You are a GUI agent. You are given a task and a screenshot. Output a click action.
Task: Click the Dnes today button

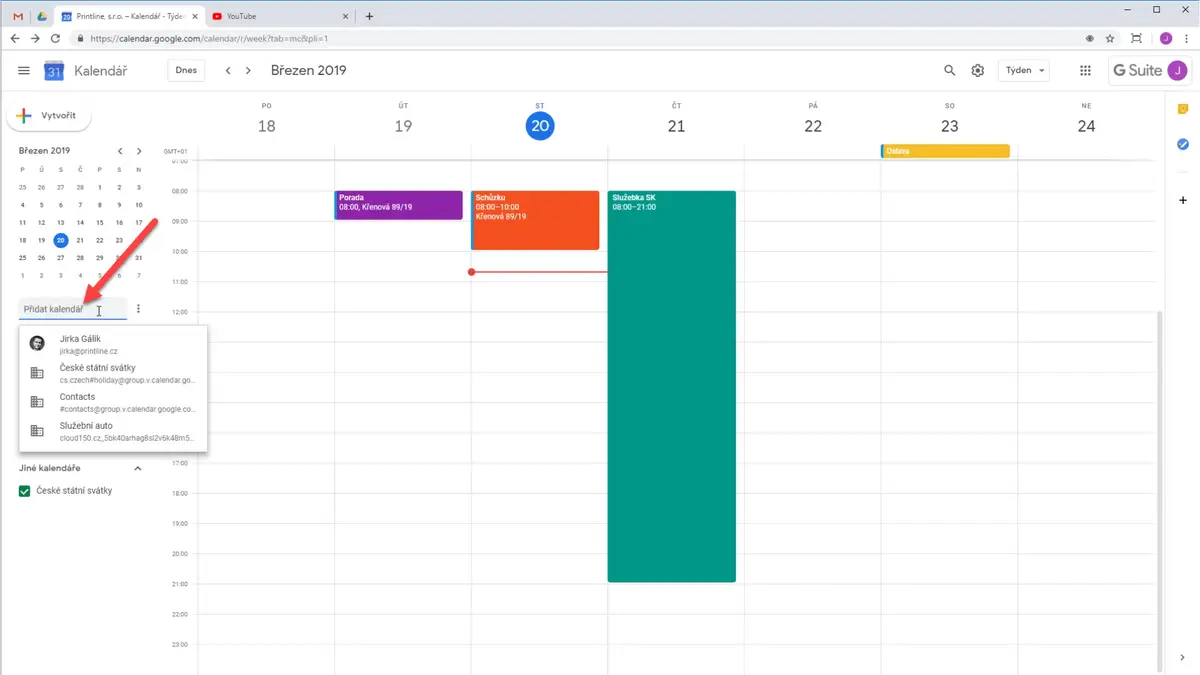186,71
